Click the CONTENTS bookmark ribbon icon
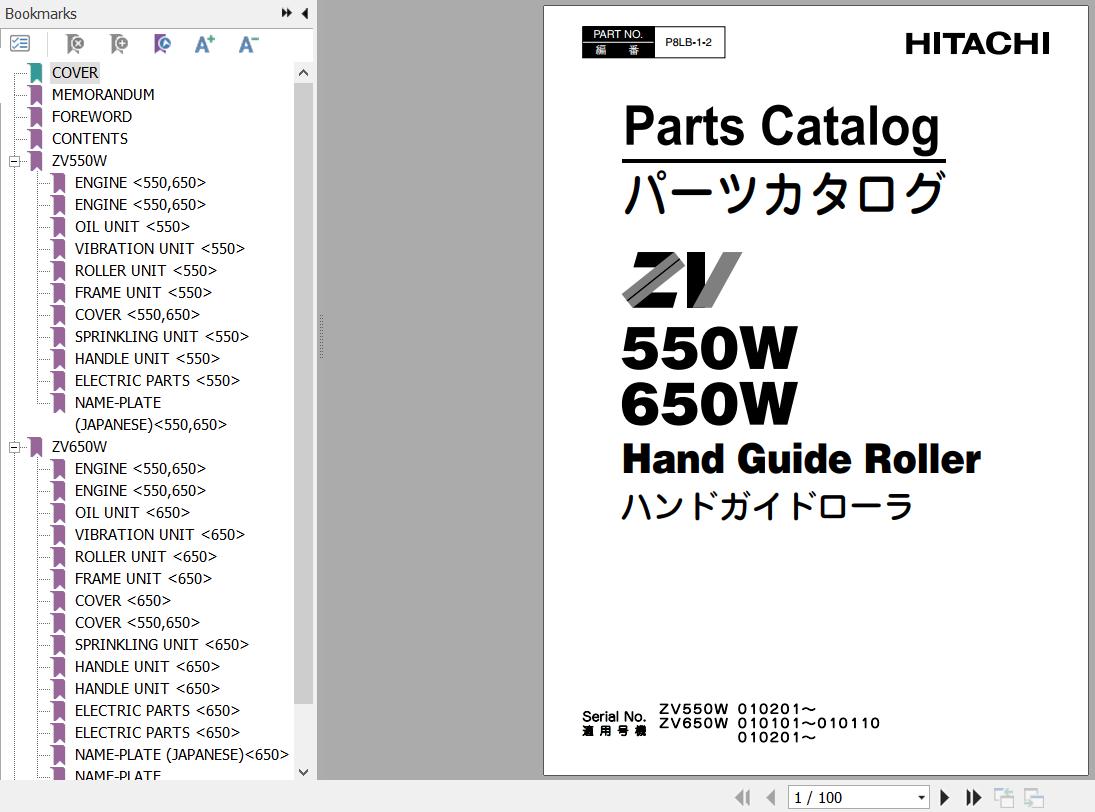 [x=36, y=139]
